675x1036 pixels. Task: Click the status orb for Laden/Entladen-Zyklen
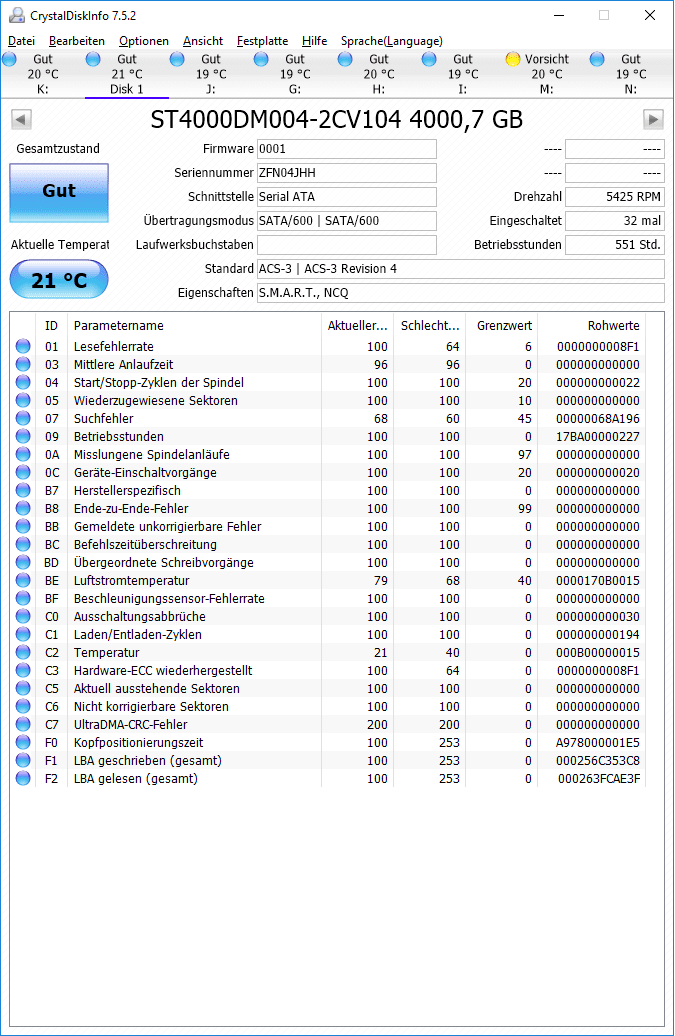click(23, 634)
